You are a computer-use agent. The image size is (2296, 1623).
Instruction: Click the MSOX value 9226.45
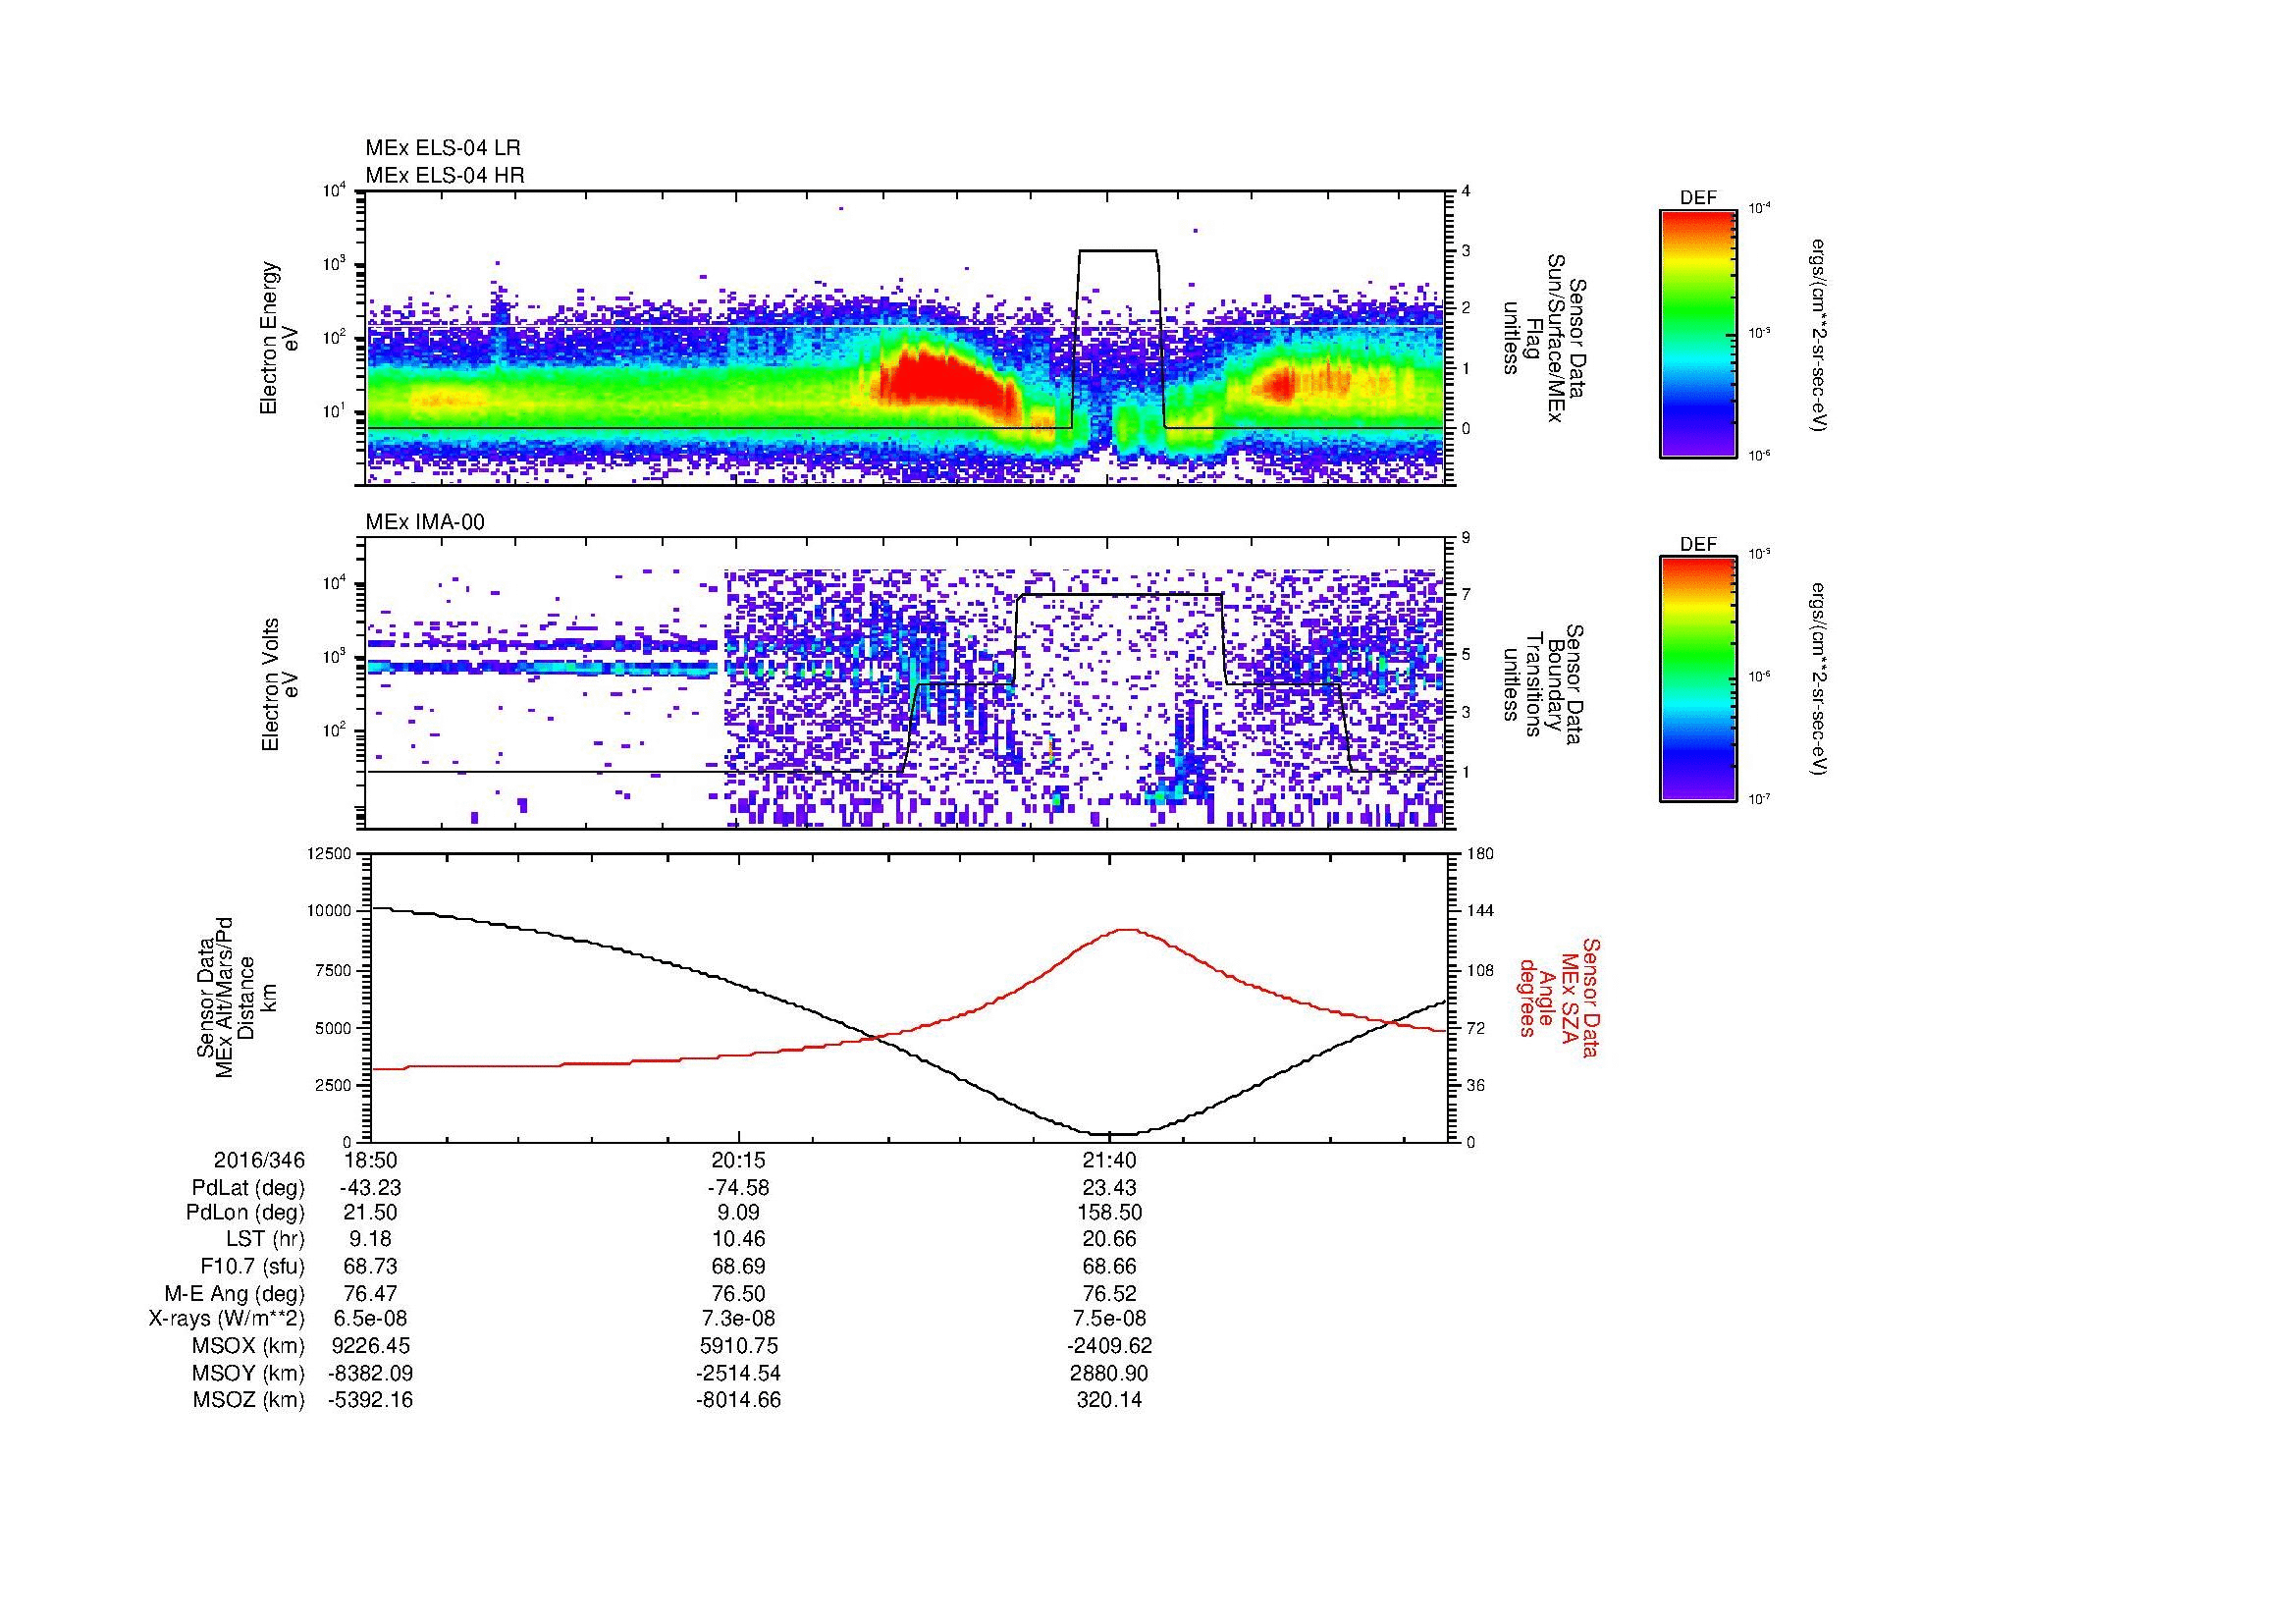click(371, 1346)
